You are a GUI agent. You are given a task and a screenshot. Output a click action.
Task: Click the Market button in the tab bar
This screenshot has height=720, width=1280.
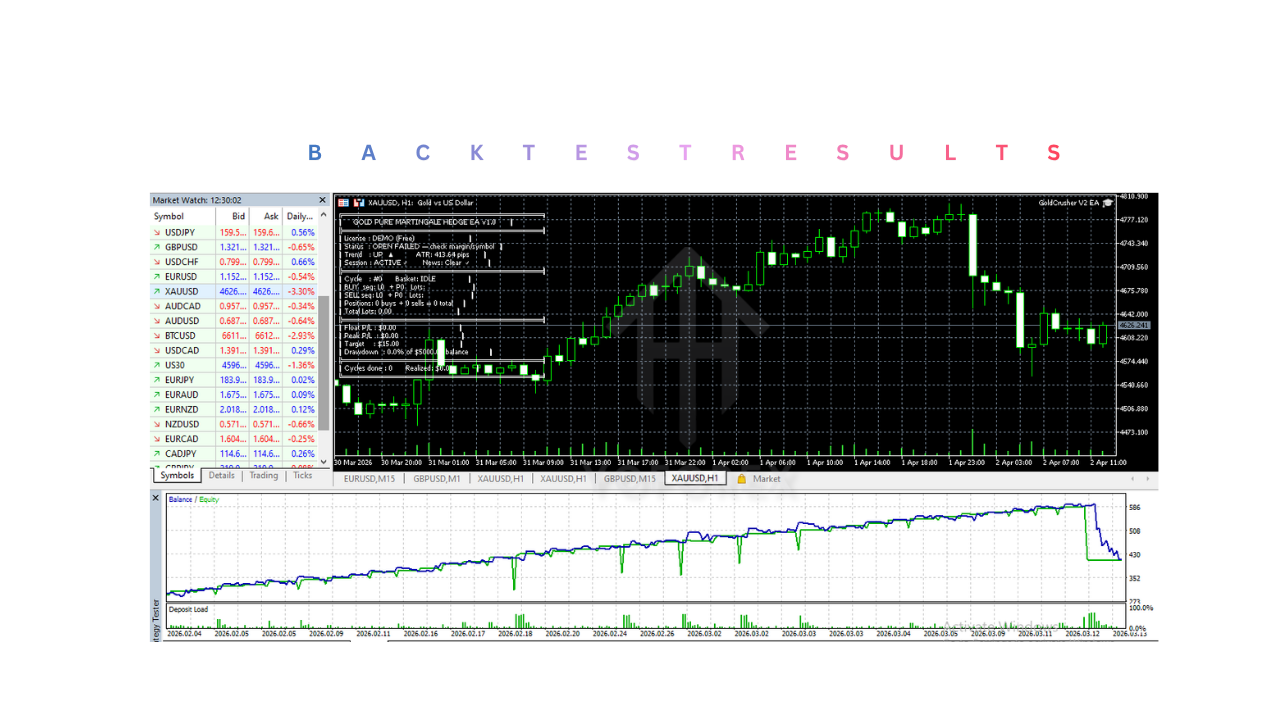point(768,478)
